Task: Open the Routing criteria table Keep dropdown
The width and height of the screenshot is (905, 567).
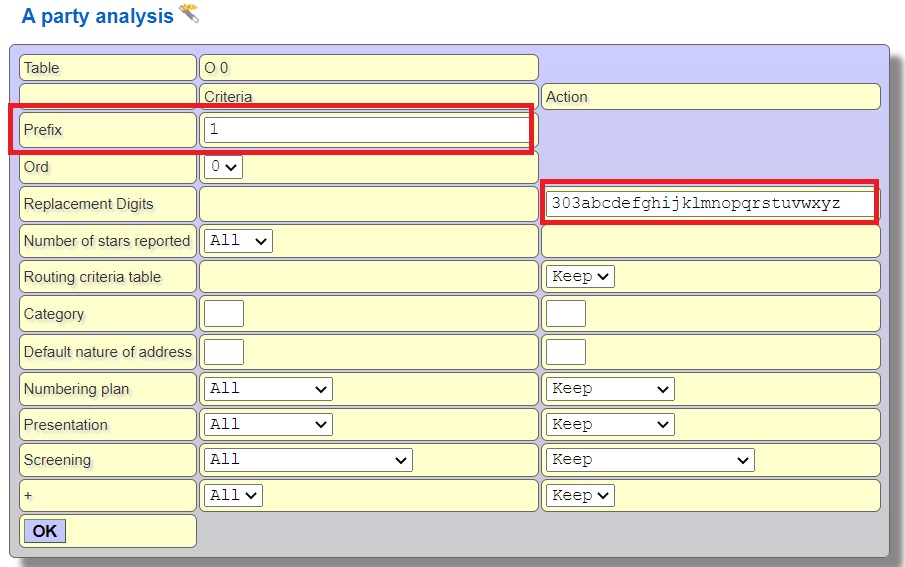Action: [580, 277]
